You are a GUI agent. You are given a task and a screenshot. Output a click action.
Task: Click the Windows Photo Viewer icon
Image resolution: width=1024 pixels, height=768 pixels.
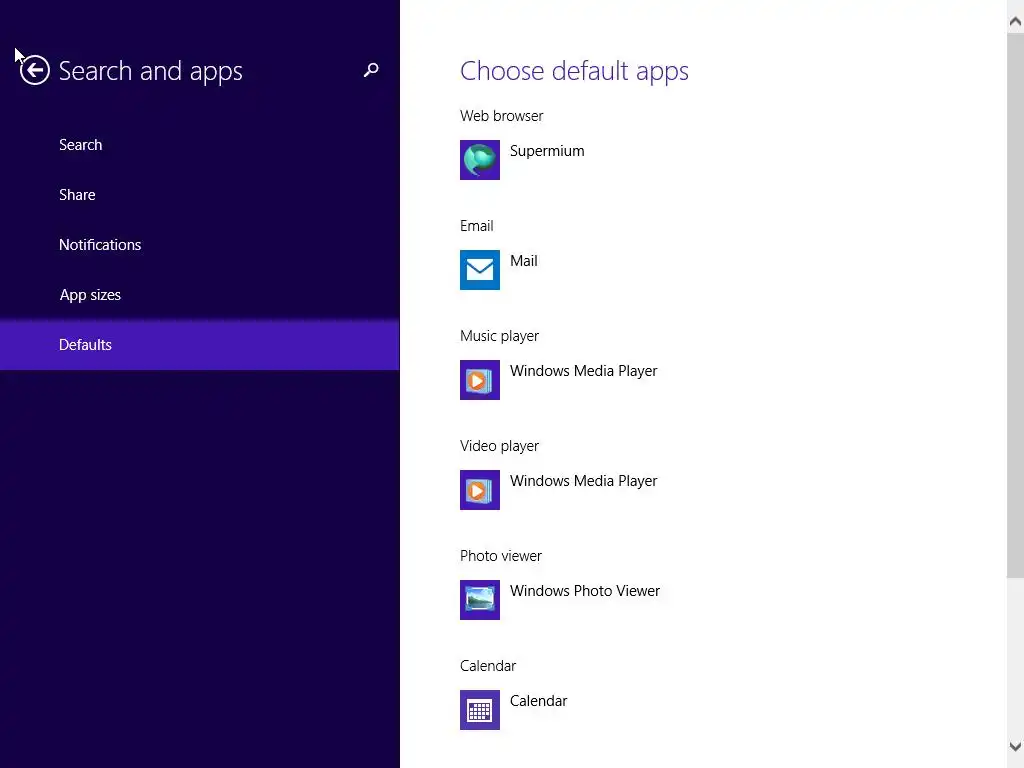pos(479,600)
